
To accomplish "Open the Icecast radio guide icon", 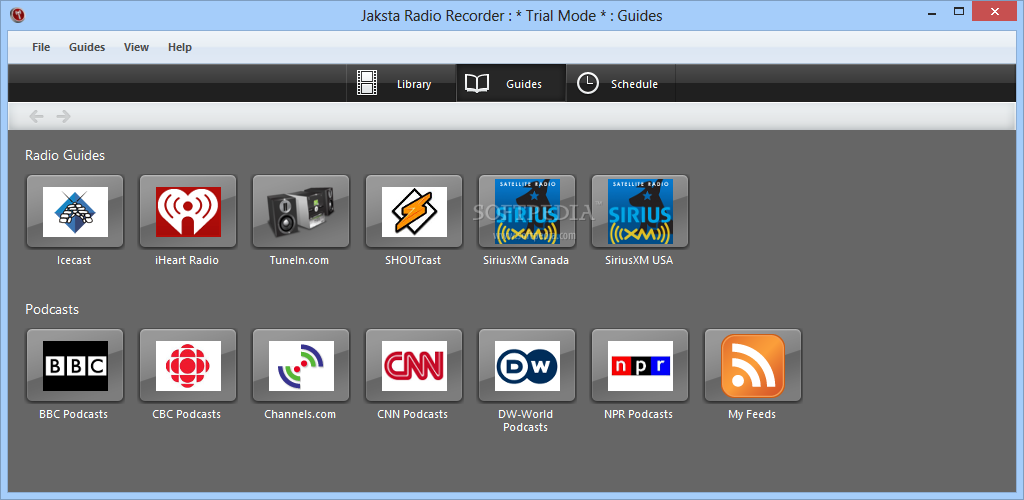I will pos(74,211).
